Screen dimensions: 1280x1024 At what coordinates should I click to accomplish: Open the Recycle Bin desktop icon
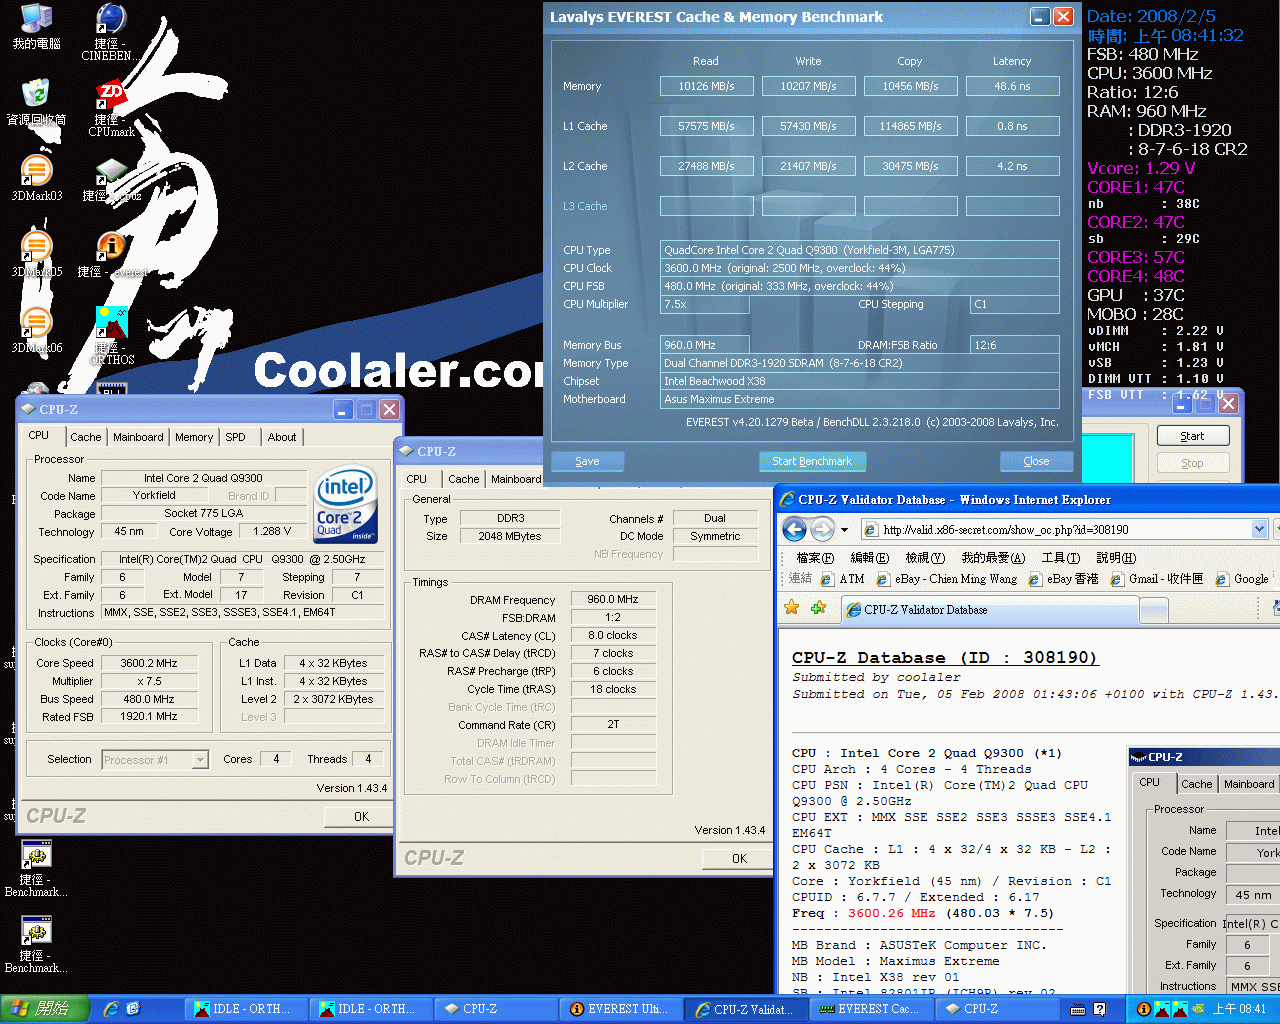click(x=36, y=102)
